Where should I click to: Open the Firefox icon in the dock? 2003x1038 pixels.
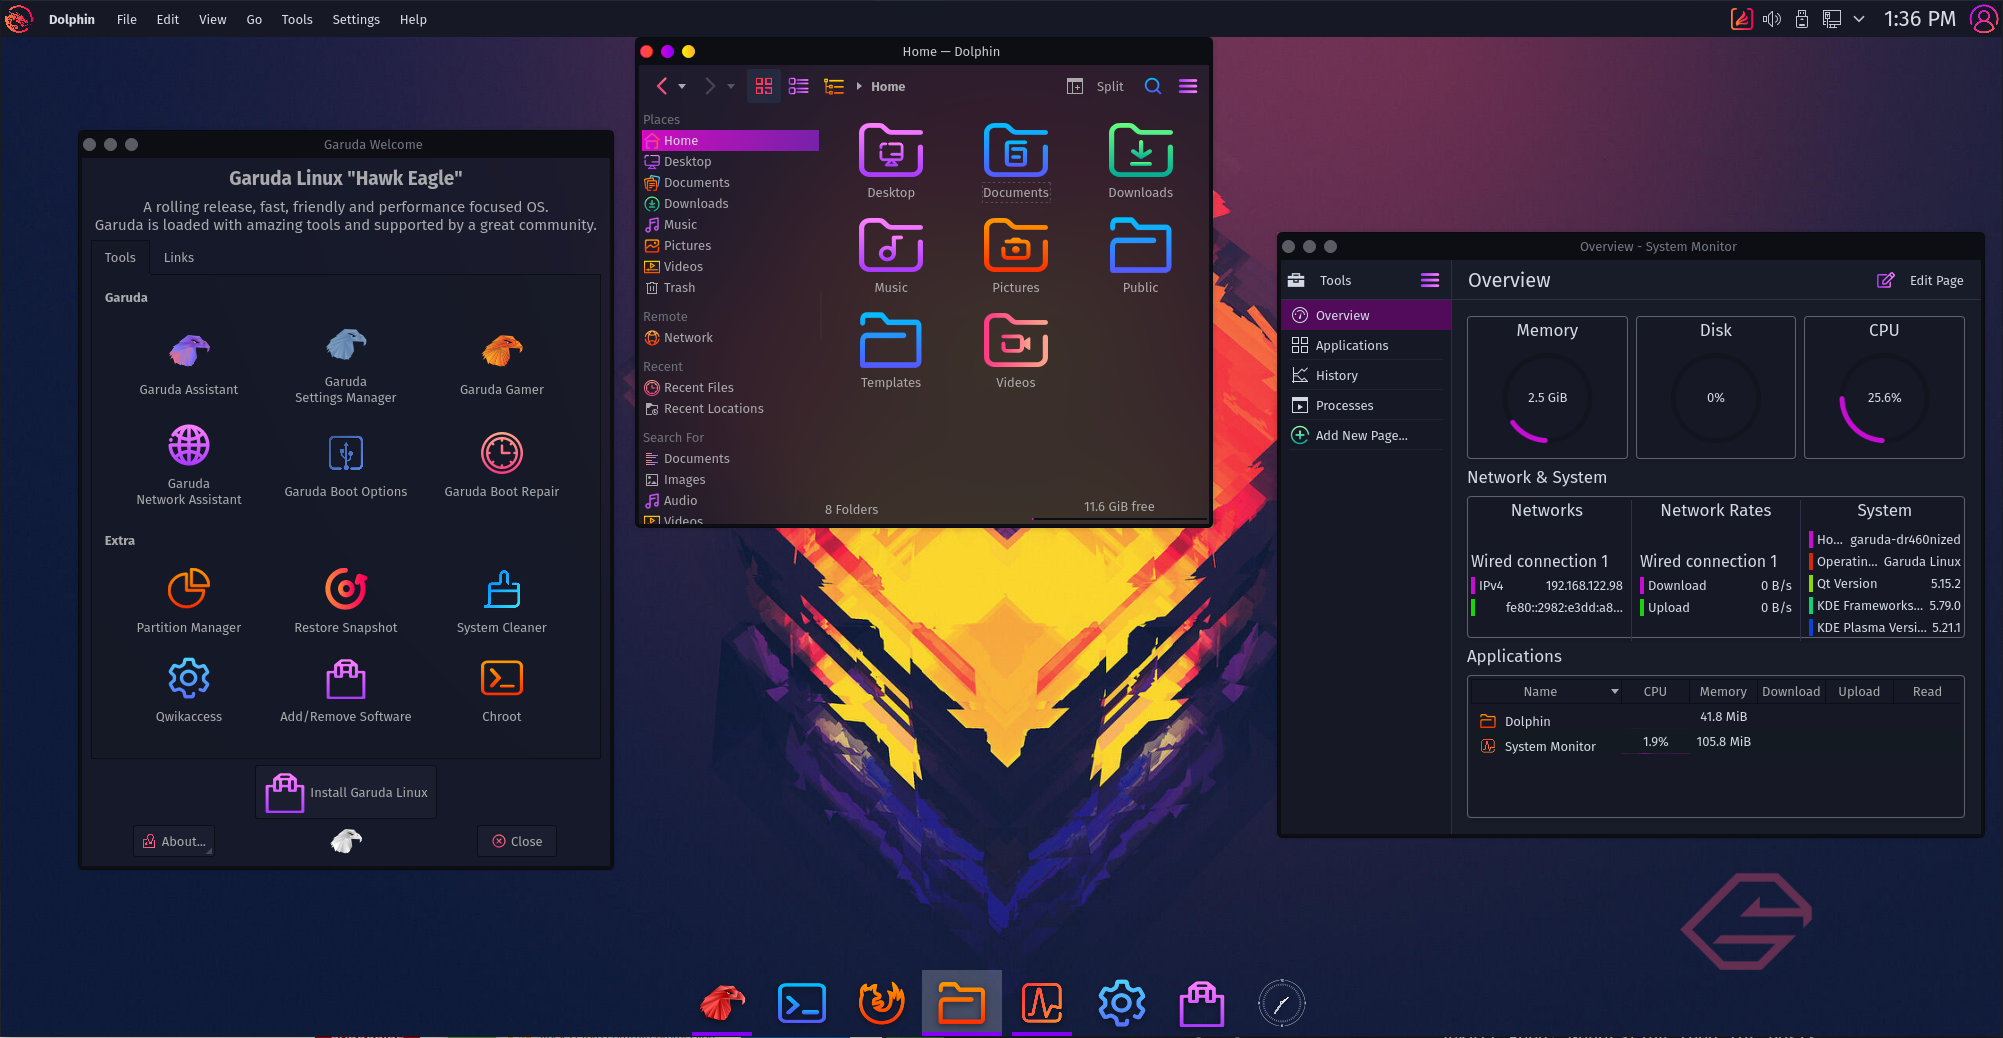coord(881,1002)
